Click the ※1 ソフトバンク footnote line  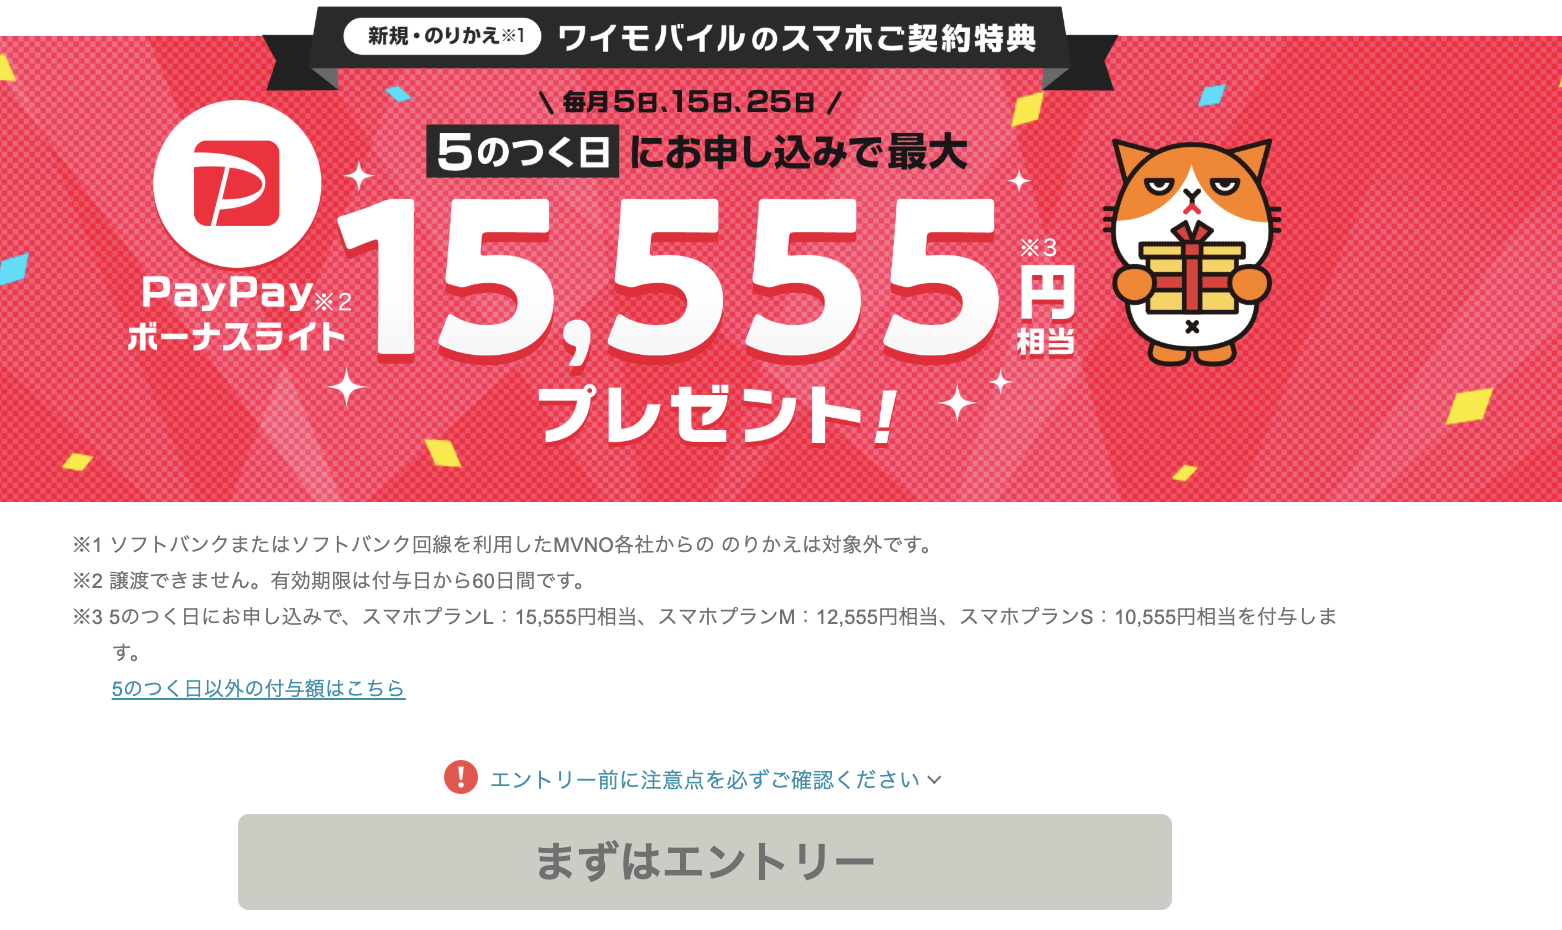click(502, 545)
